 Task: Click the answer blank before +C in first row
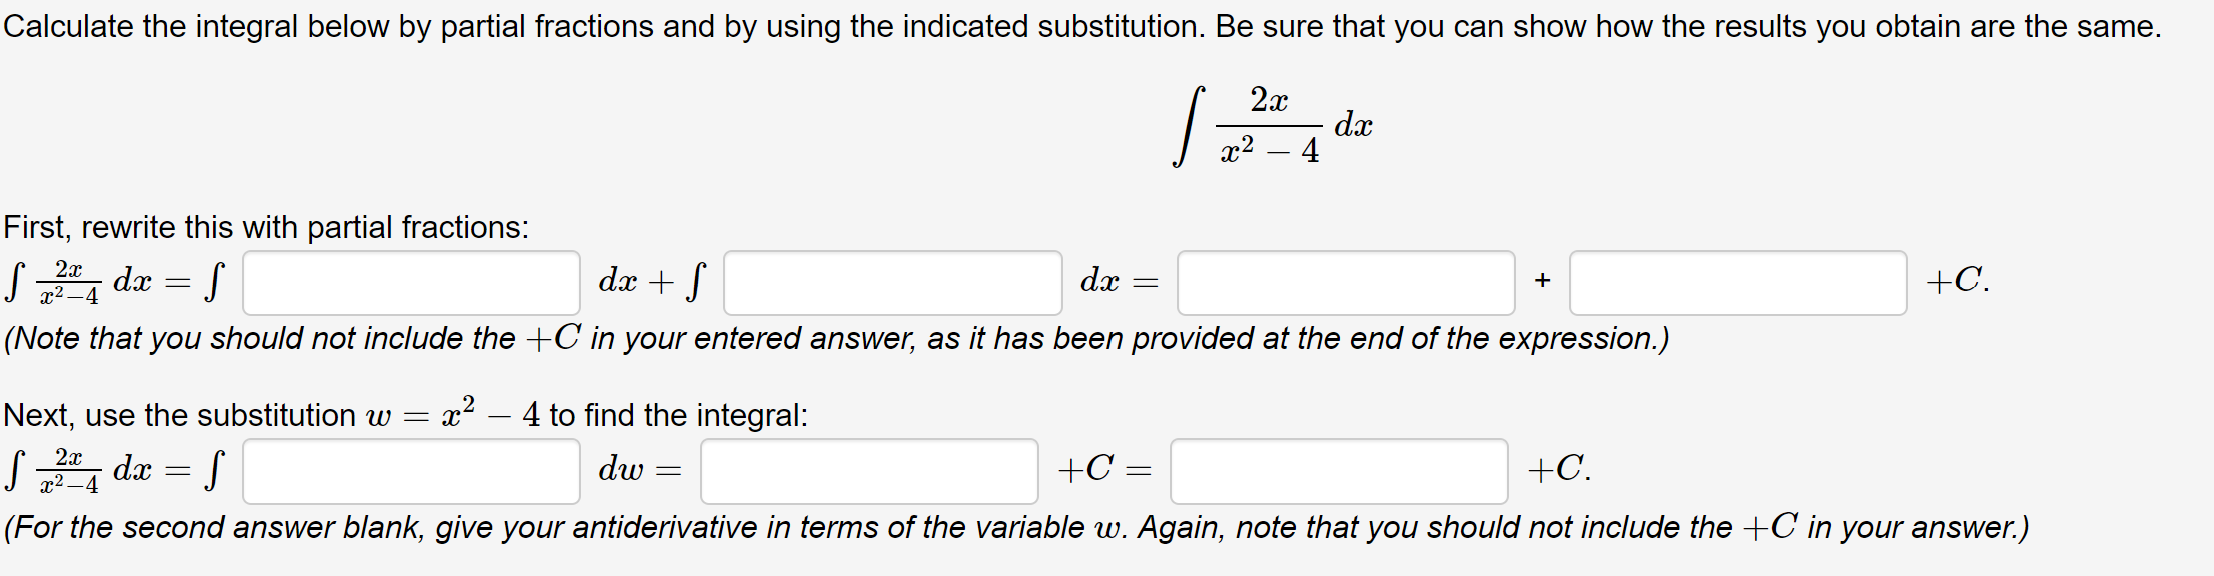tap(1740, 283)
